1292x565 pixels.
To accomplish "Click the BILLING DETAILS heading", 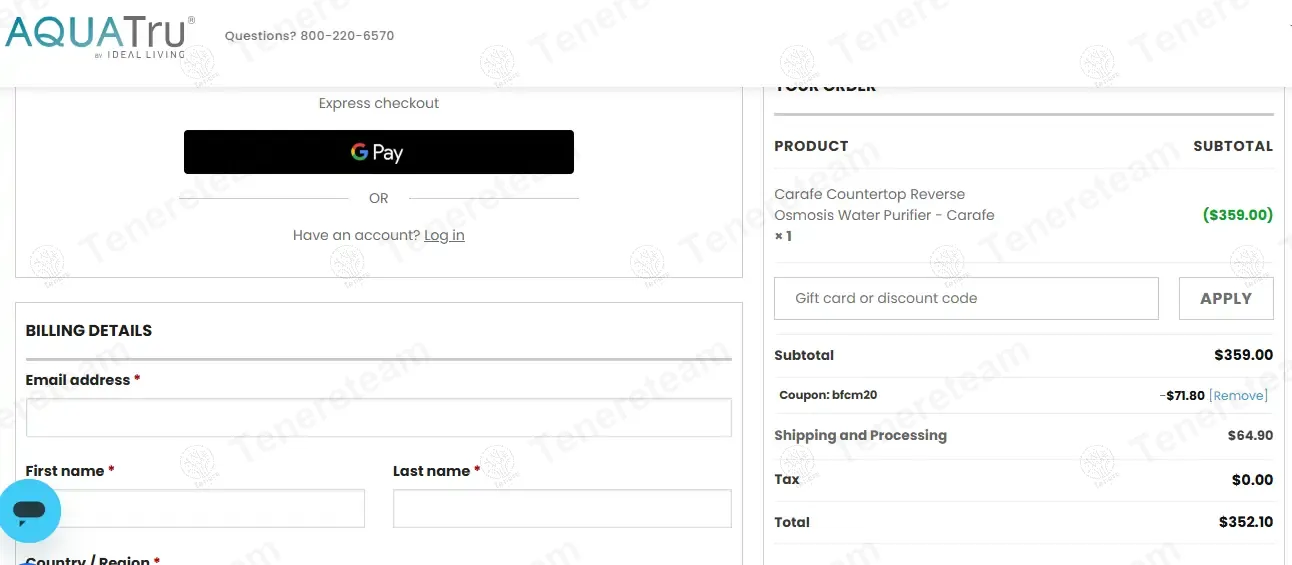I will (89, 331).
